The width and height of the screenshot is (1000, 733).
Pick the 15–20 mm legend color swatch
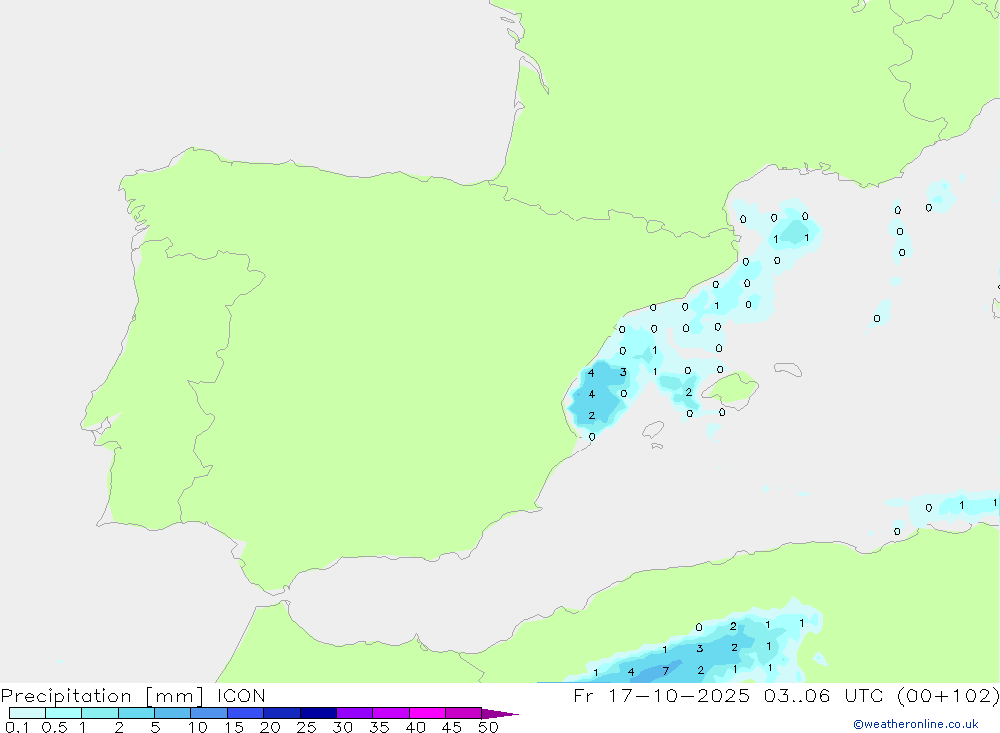(x=246, y=713)
